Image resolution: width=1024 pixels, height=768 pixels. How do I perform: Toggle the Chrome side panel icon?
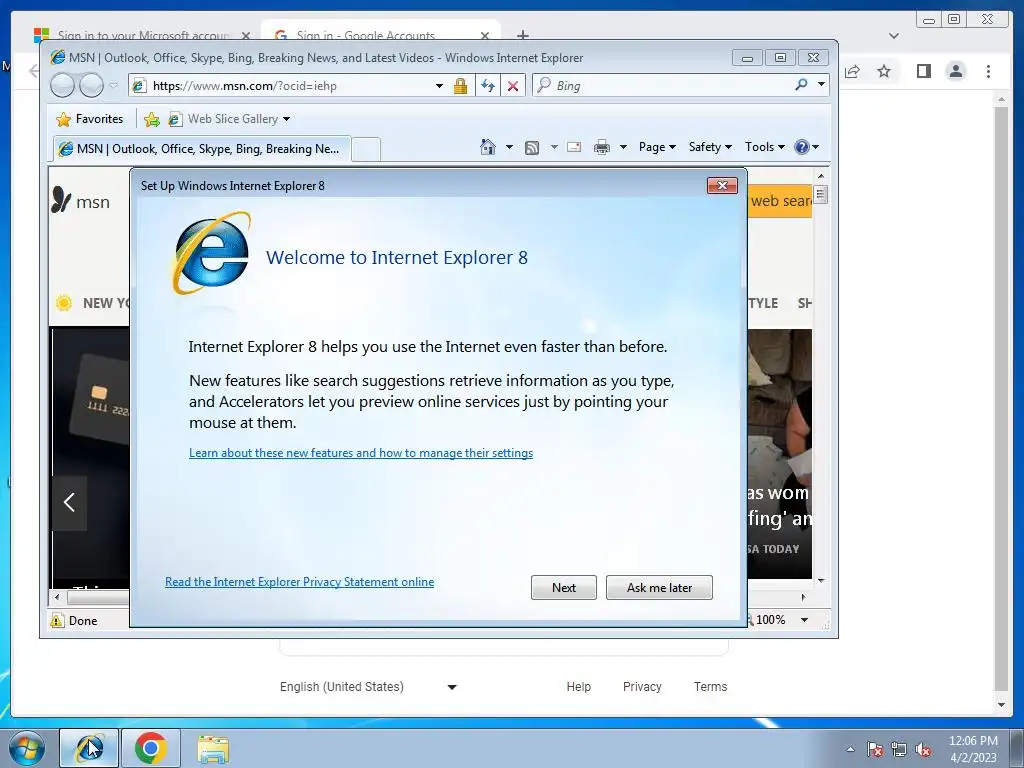(x=923, y=71)
